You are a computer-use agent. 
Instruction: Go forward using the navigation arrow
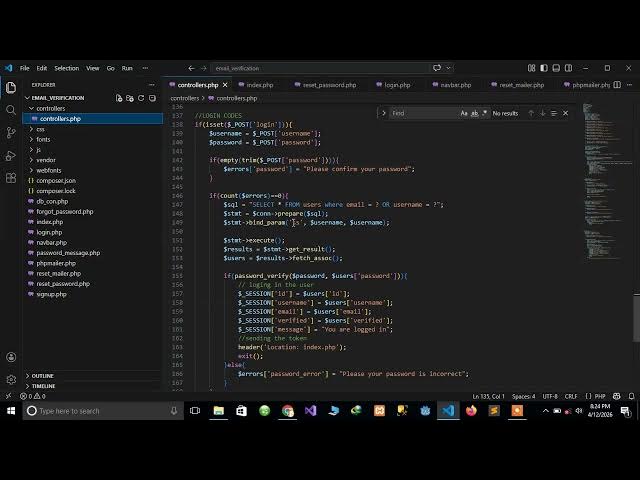(203, 68)
